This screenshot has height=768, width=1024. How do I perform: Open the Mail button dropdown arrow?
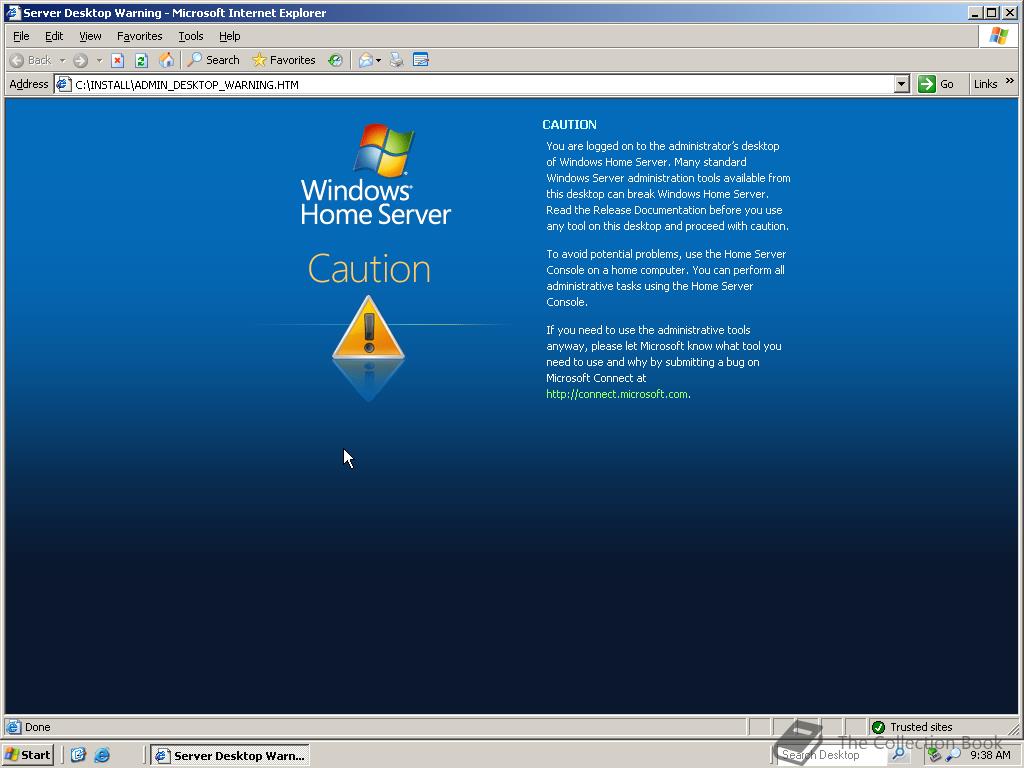[x=379, y=60]
